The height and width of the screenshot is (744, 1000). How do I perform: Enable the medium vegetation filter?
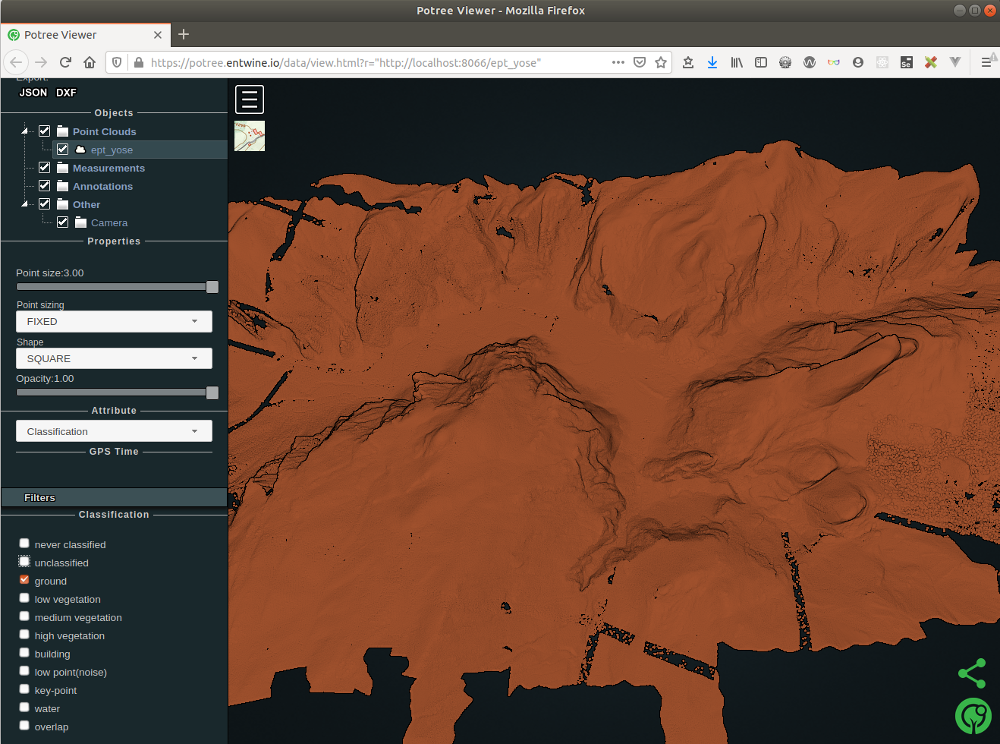pos(24,616)
